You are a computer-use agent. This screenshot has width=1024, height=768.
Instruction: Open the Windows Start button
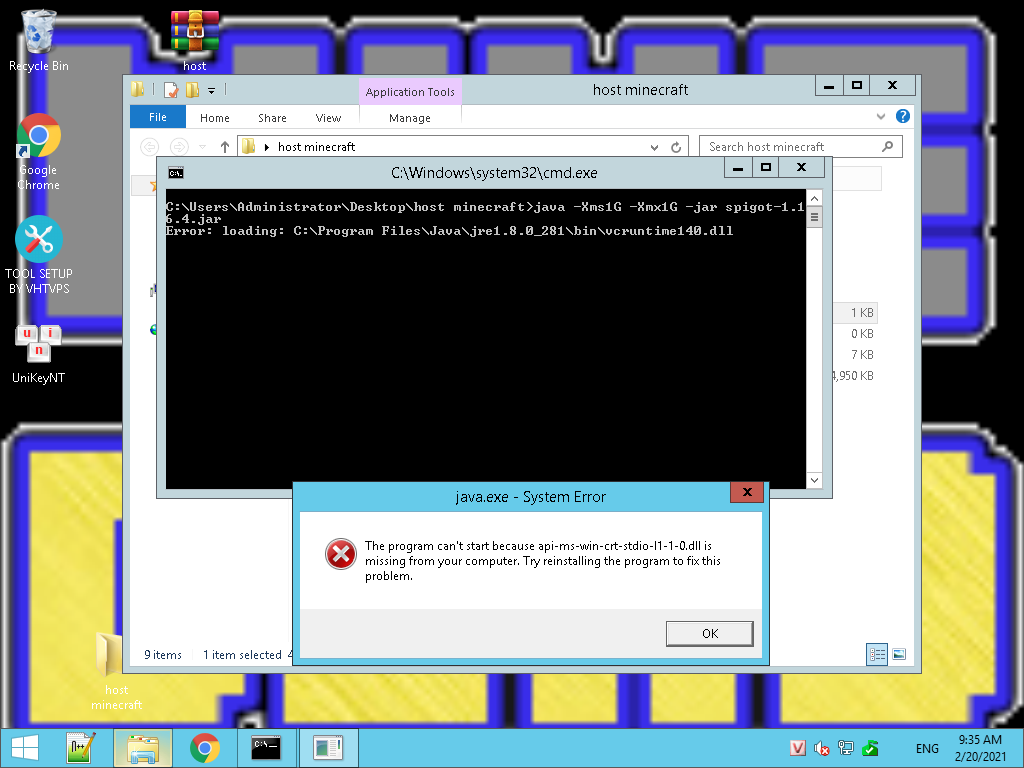point(25,748)
